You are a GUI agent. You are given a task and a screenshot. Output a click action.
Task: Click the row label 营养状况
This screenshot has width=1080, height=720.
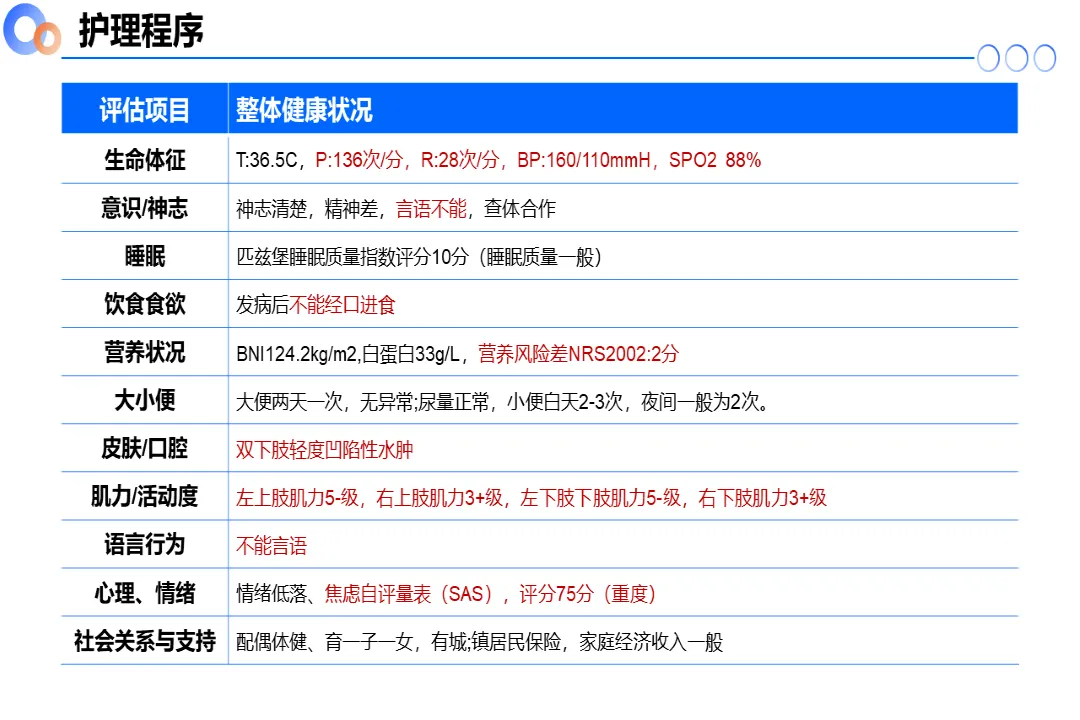[145, 352]
